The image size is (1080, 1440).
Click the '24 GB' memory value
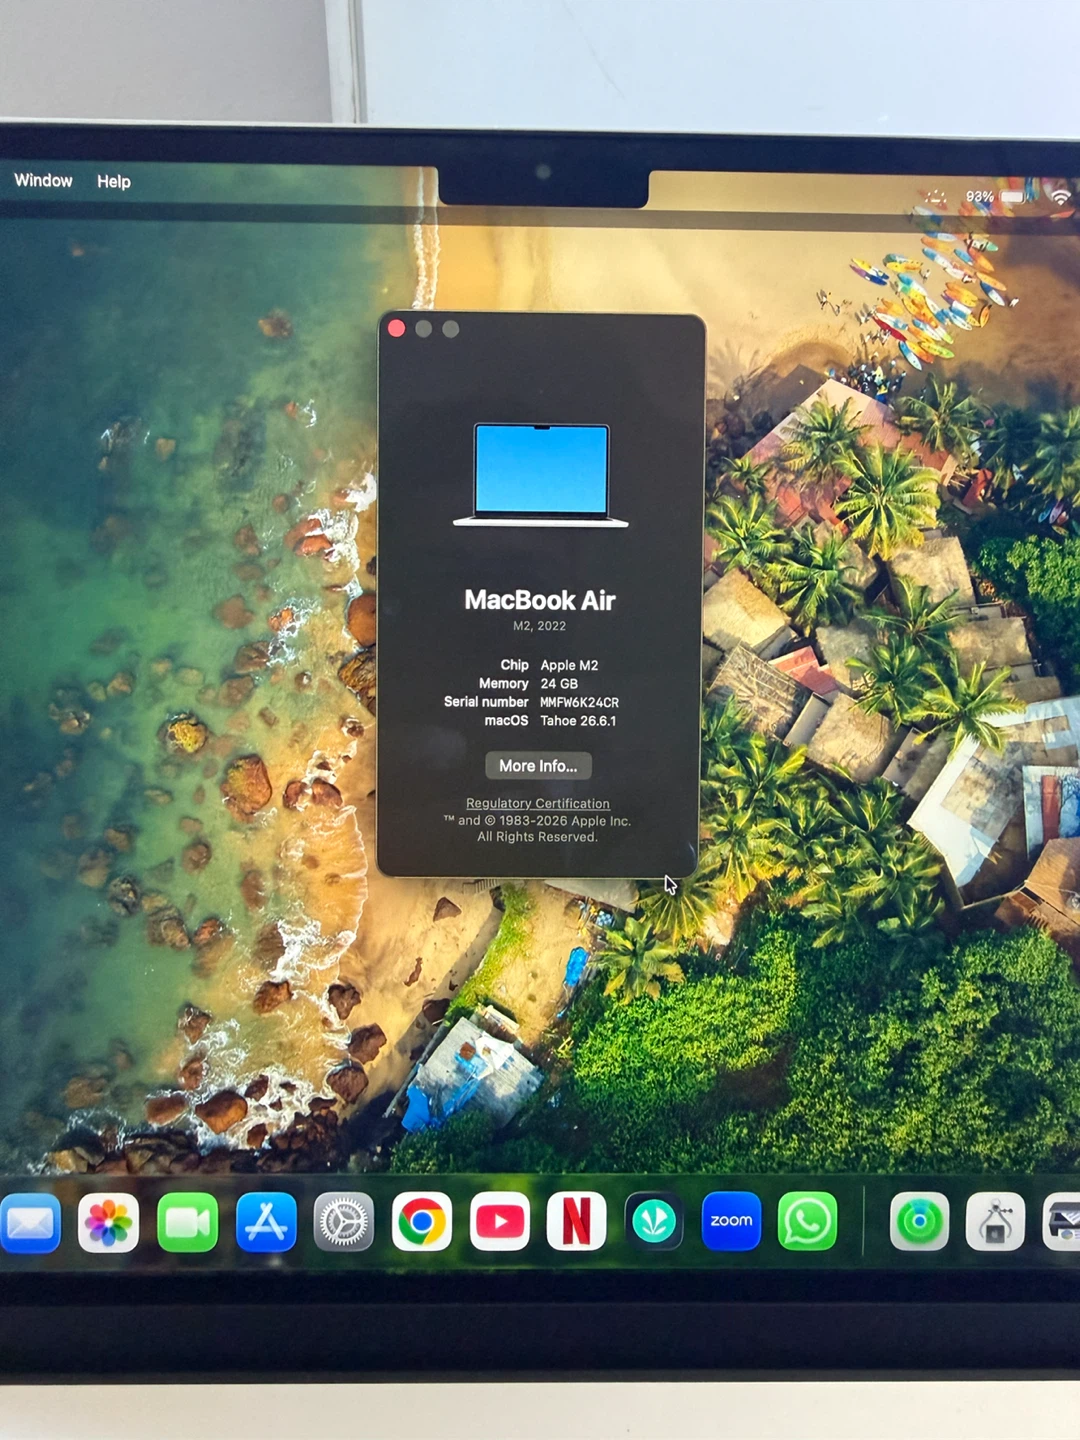(x=559, y=684)
